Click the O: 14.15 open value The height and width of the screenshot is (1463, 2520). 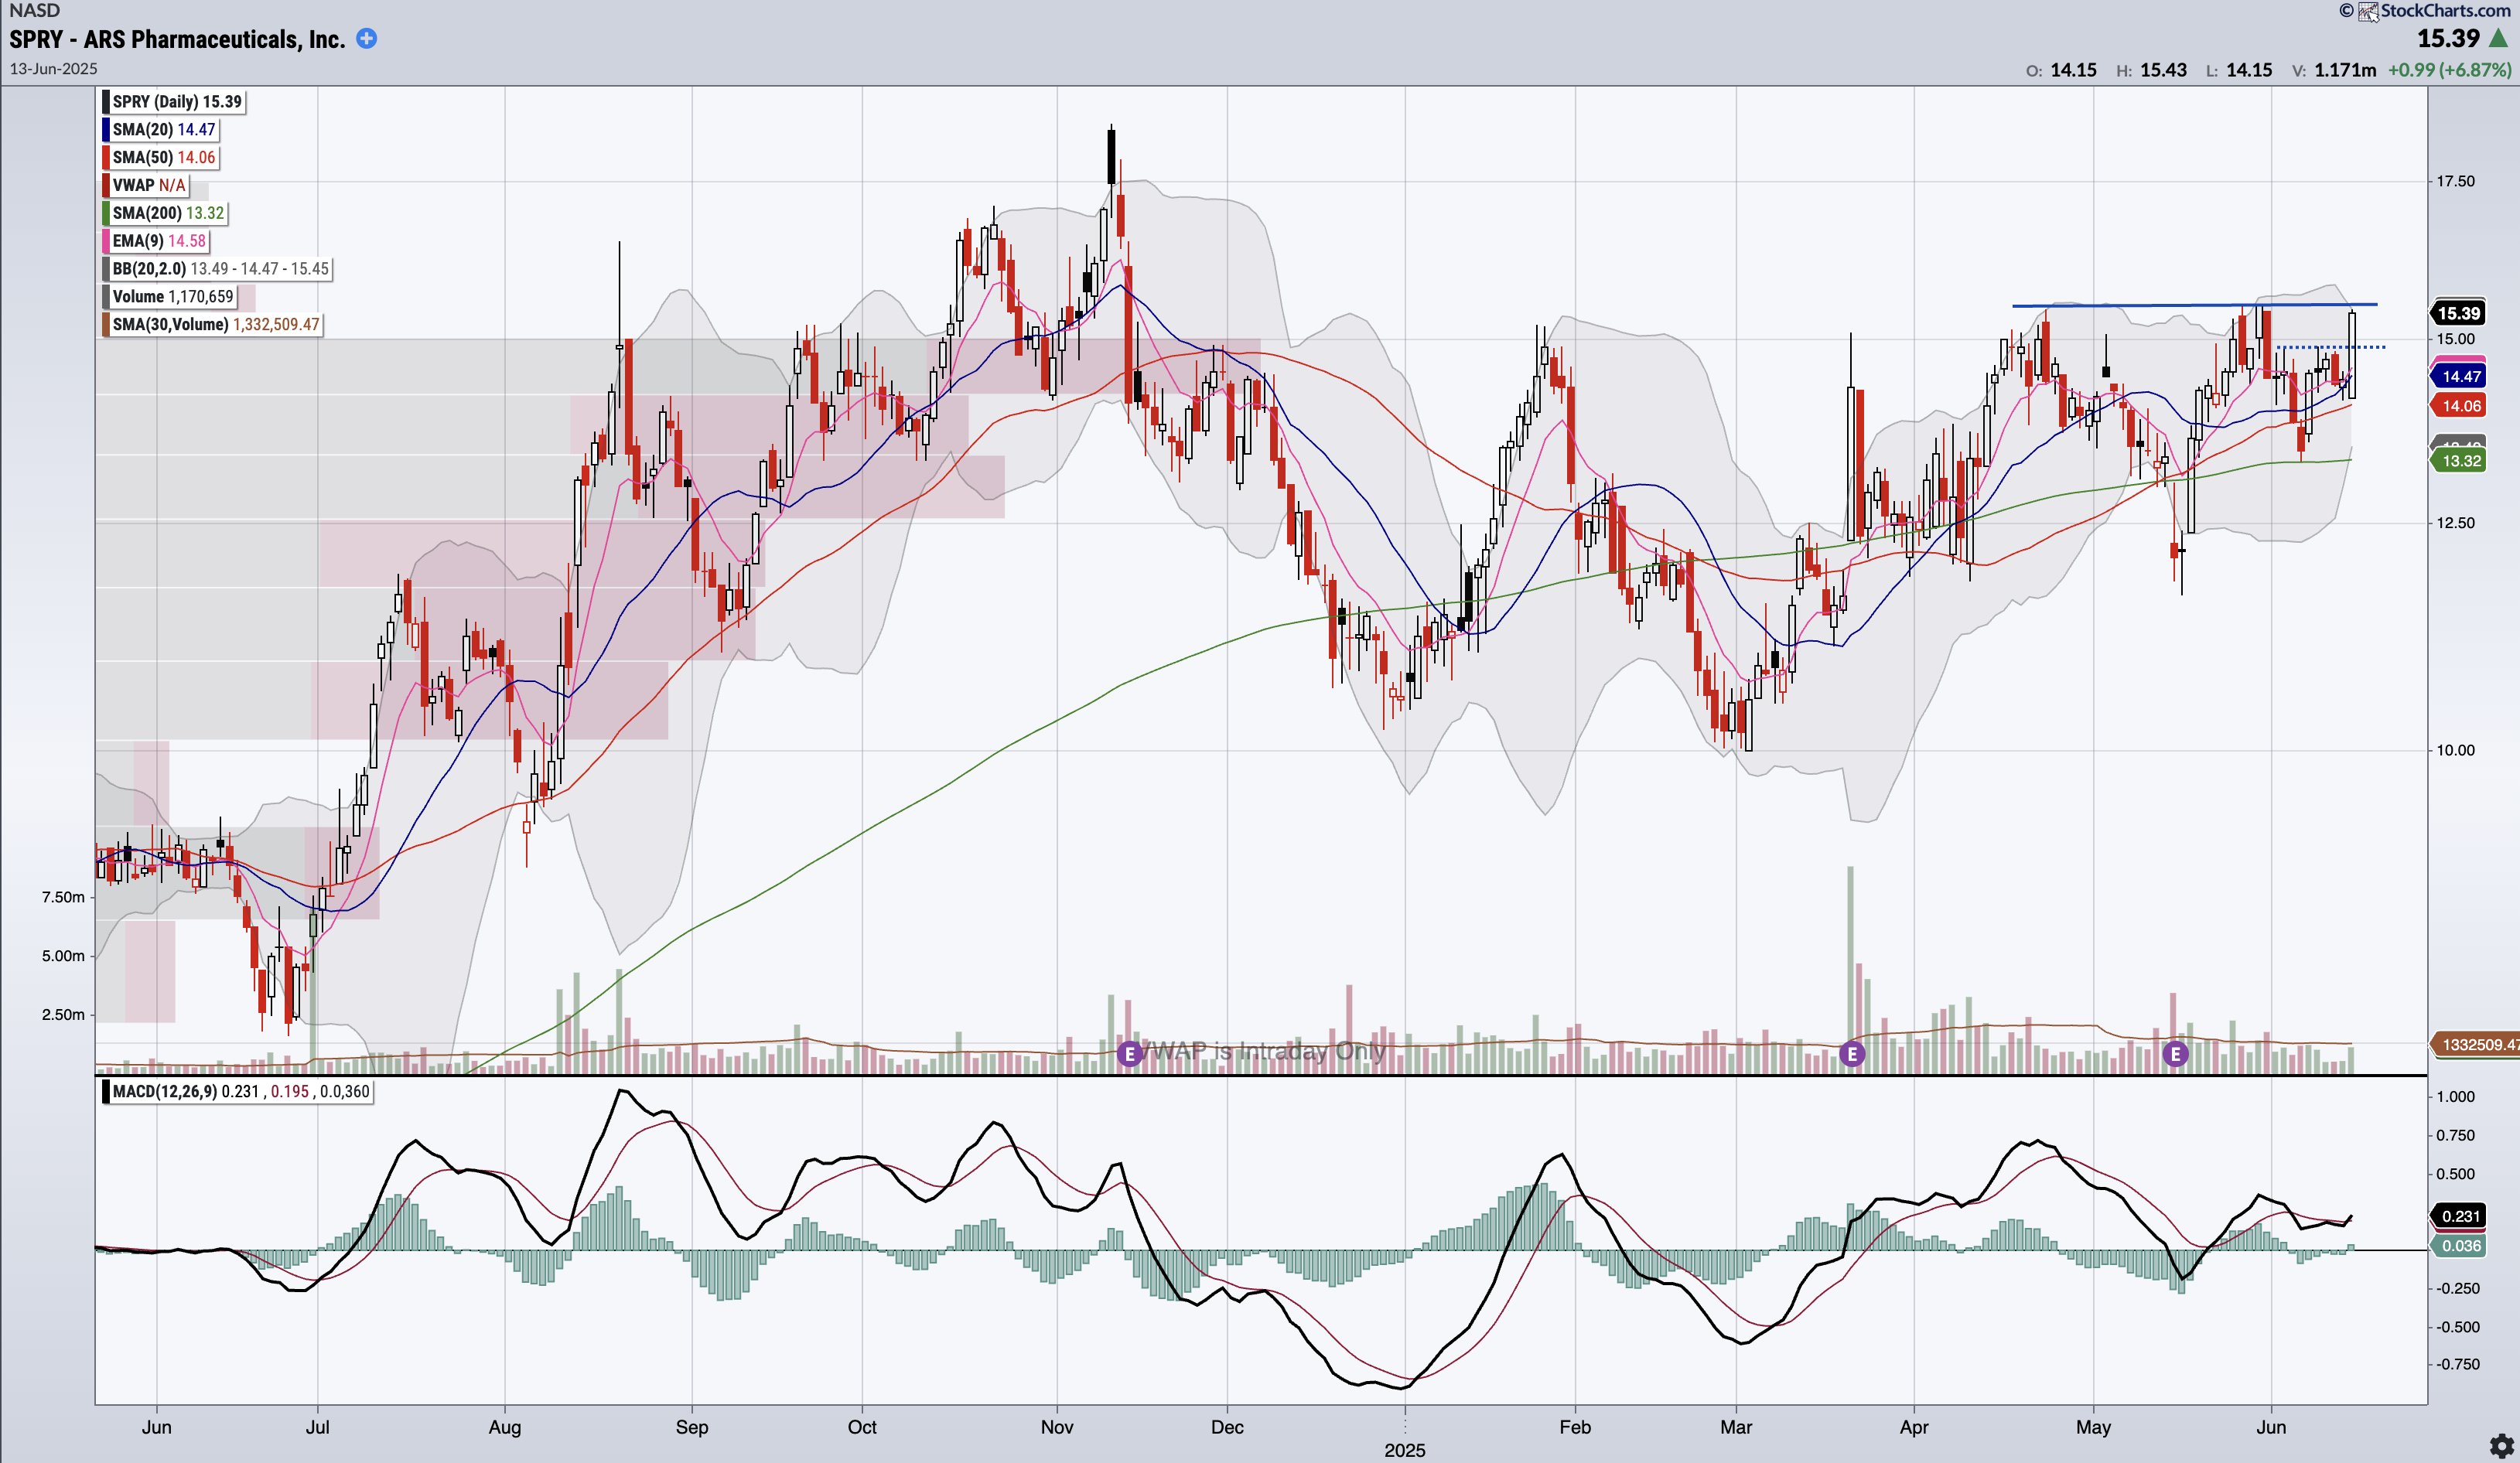click(x=2061, y=70)
